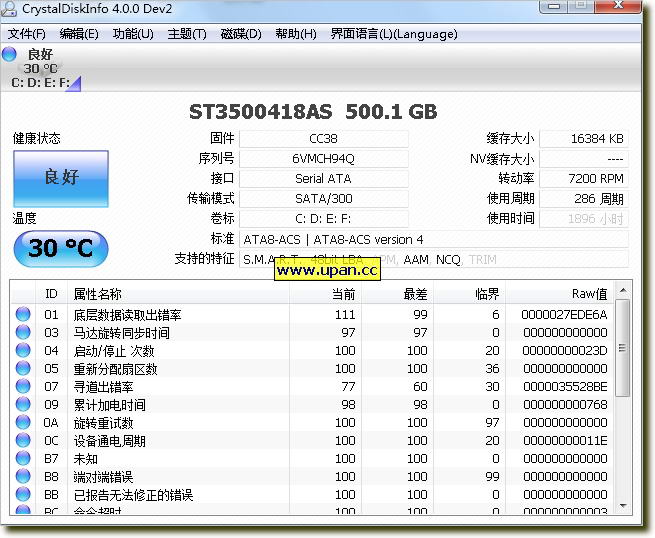Viewport: 655px width, 538px height.
Task: Open the 文件(F) menu
Action: pos(27,34)
